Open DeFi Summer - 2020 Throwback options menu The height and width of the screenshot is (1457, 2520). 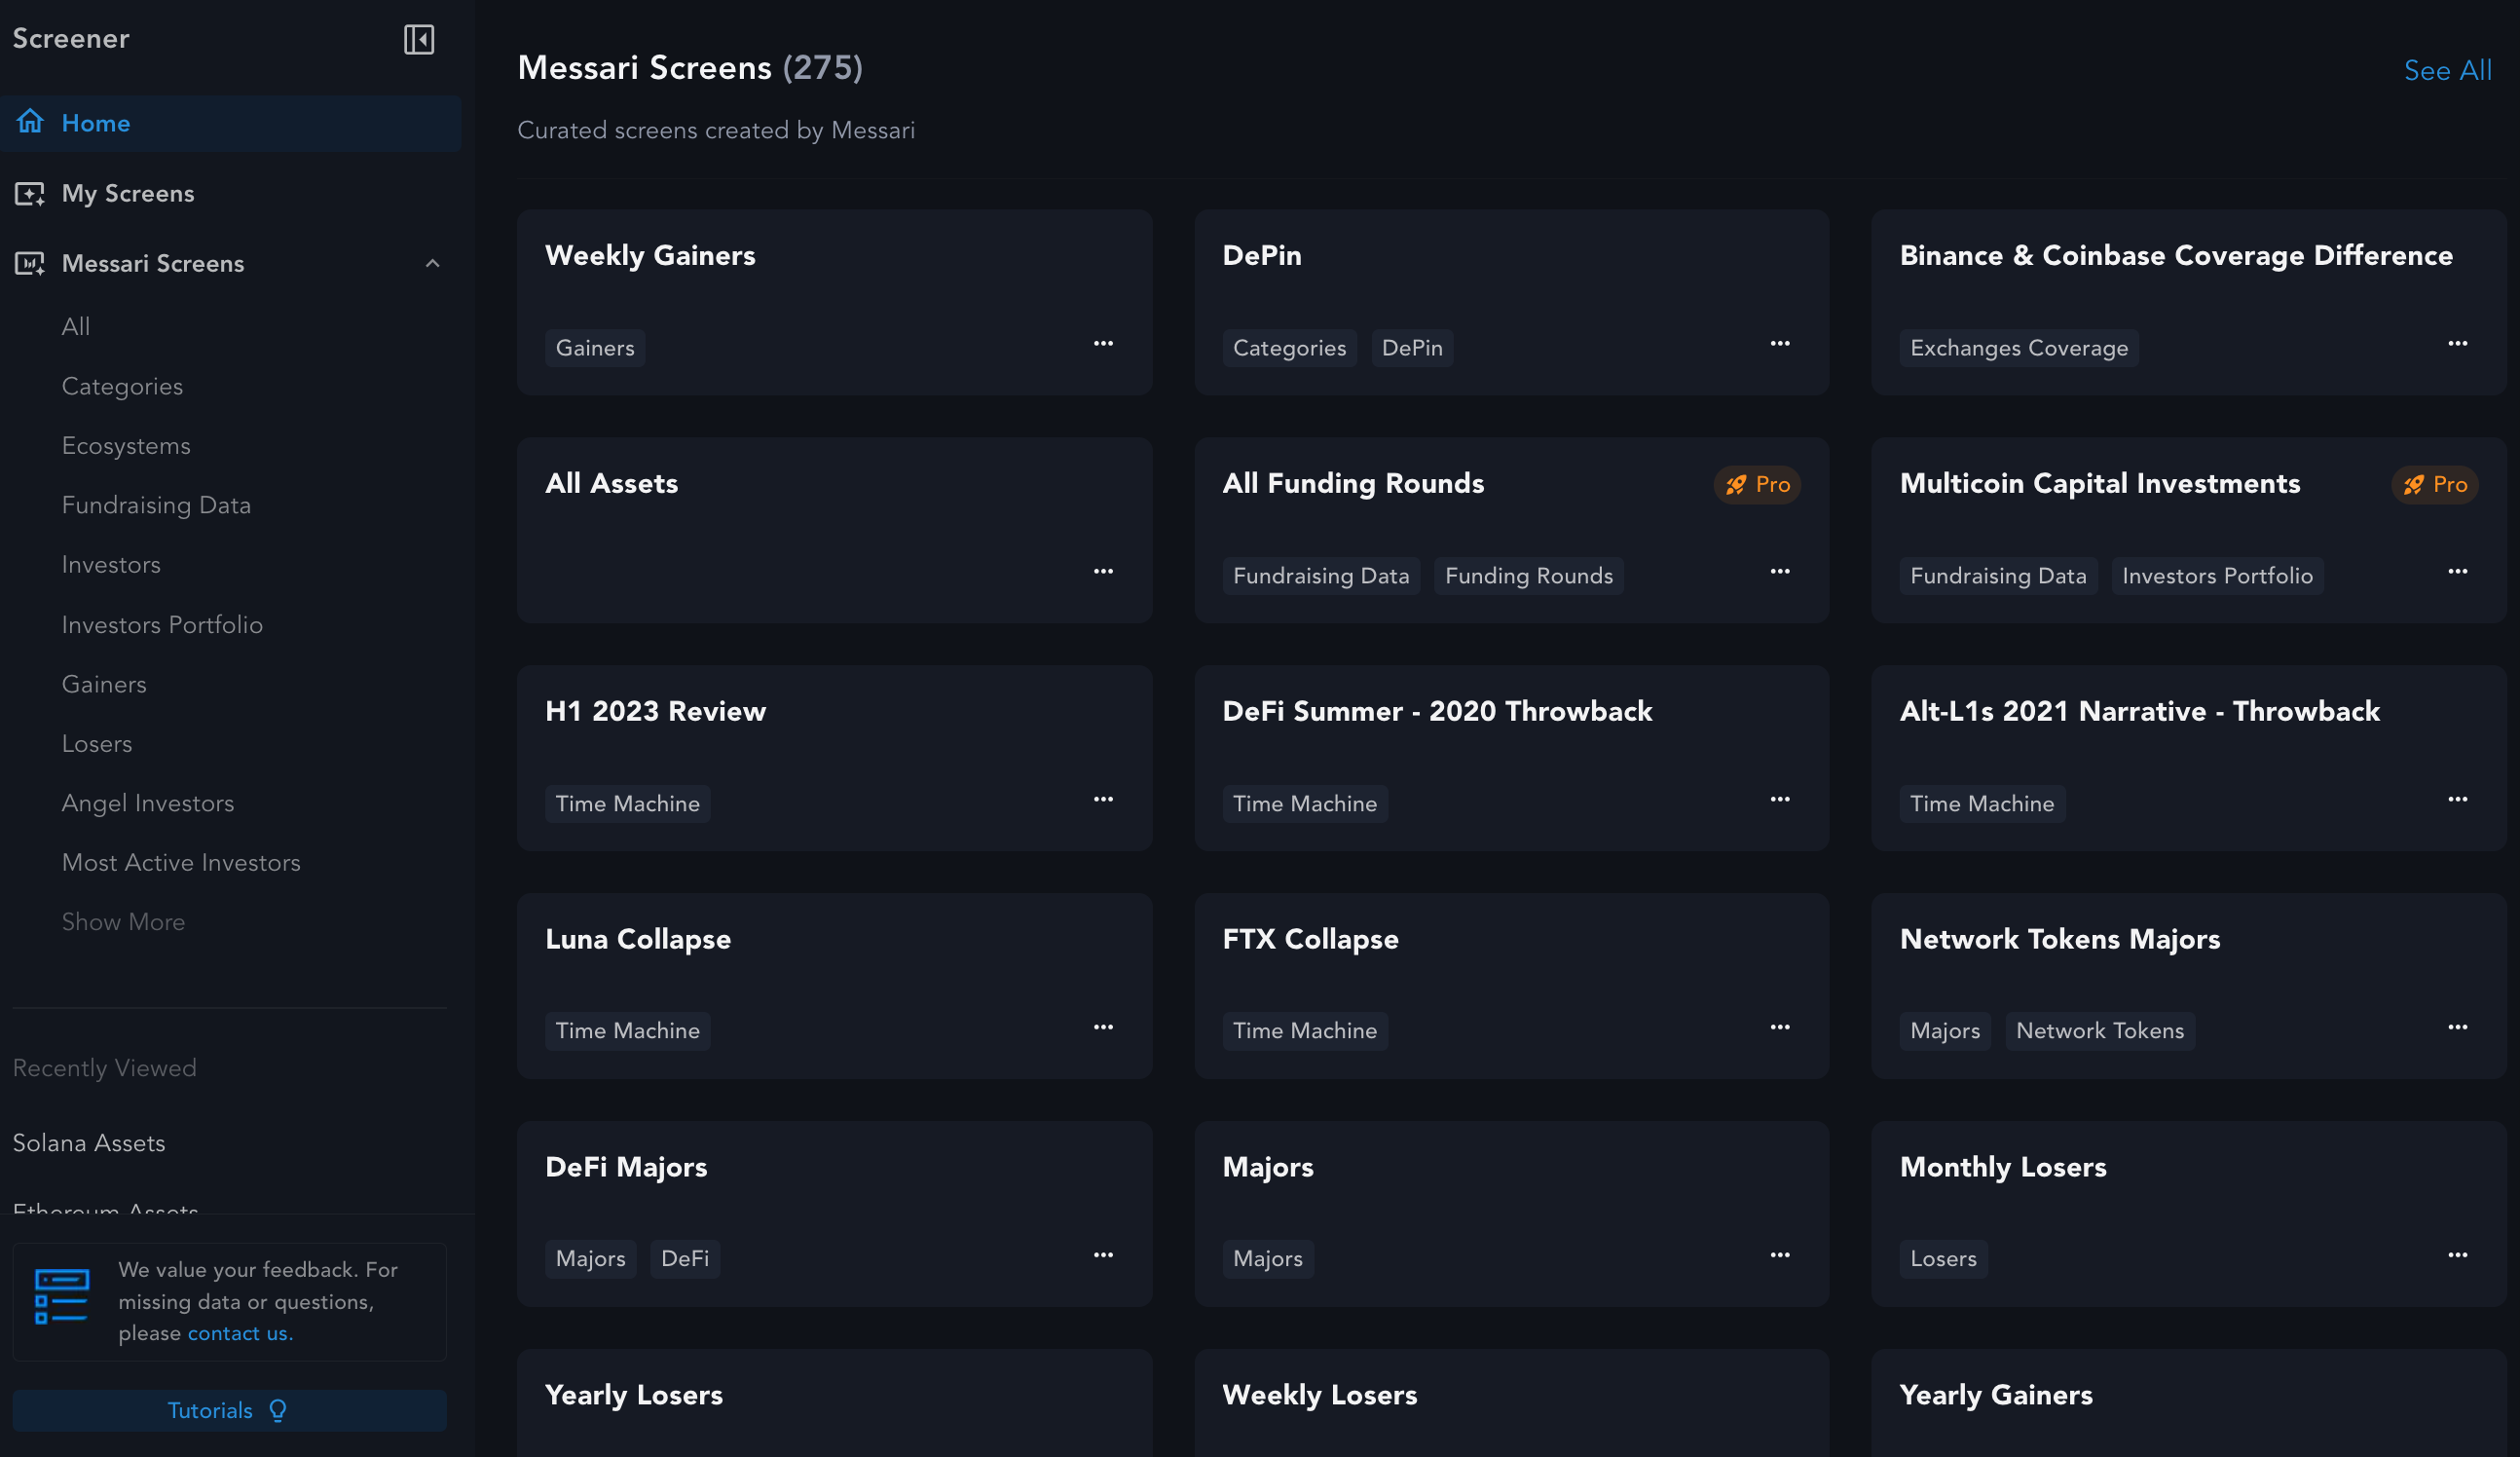1780,799
